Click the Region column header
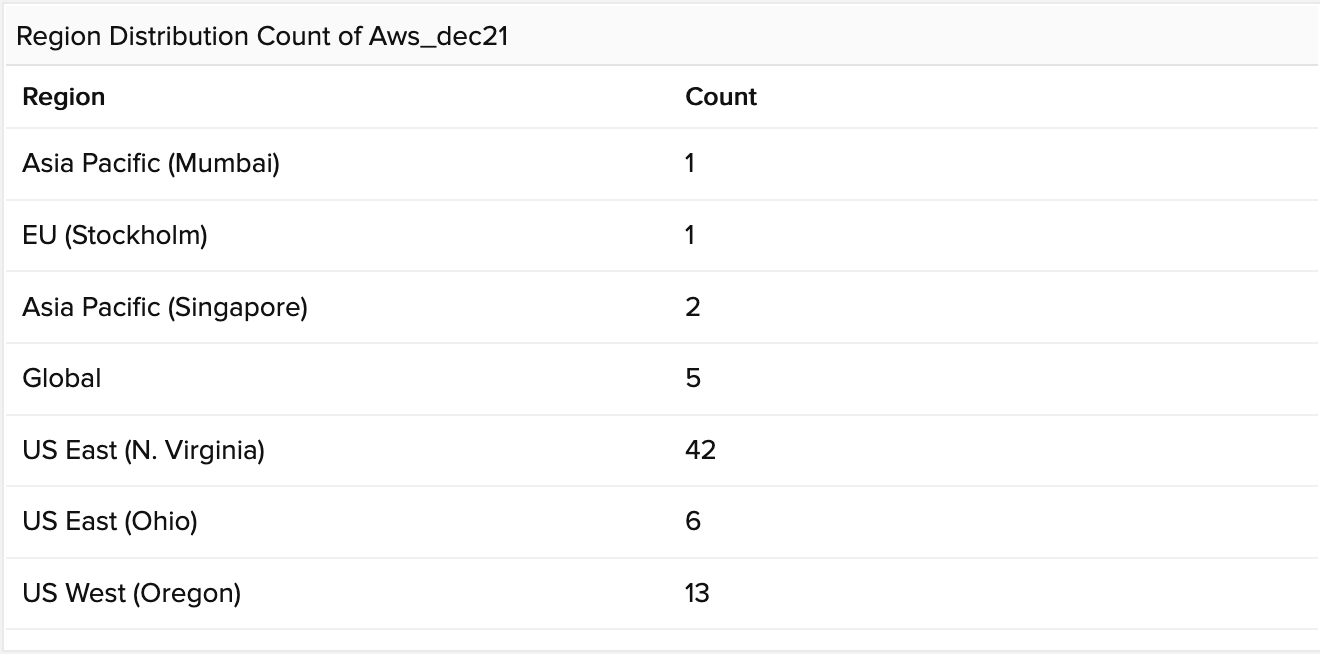 point(64,97)
